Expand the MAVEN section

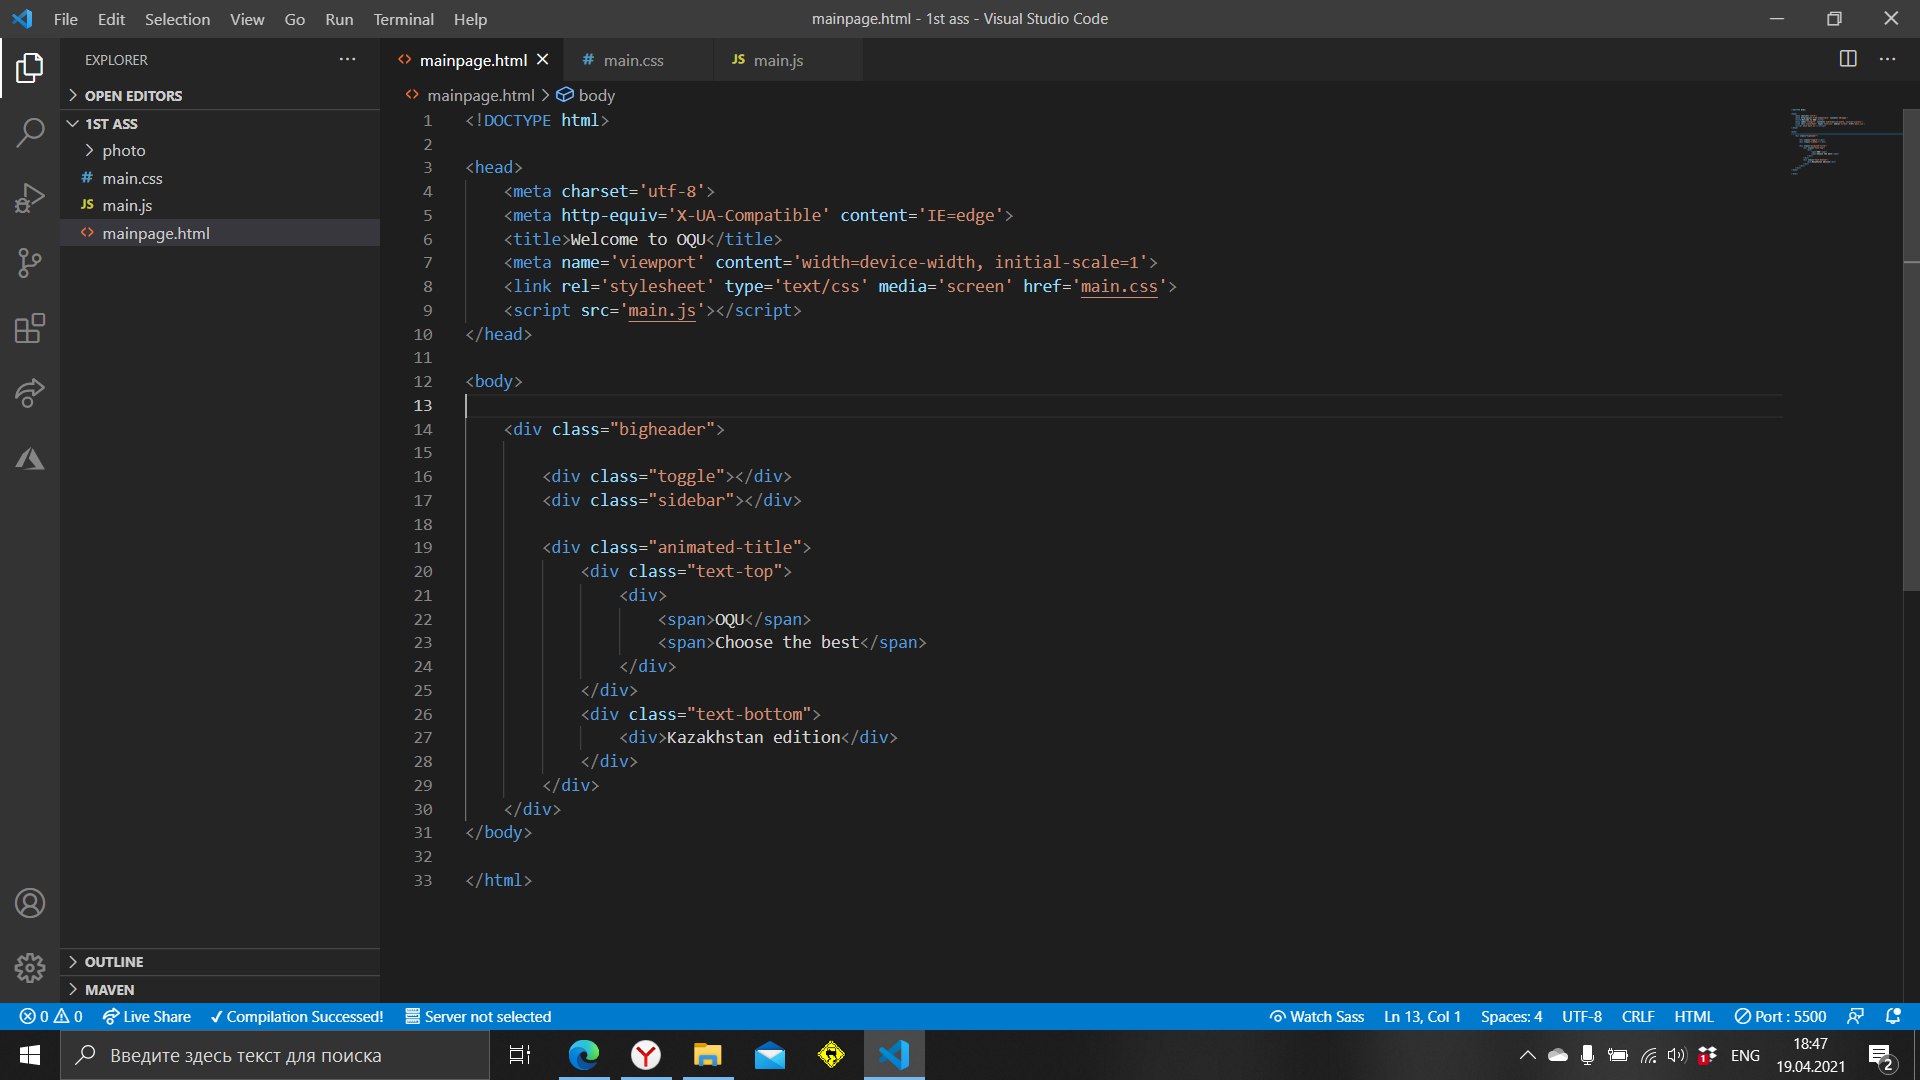click(220, 990)
